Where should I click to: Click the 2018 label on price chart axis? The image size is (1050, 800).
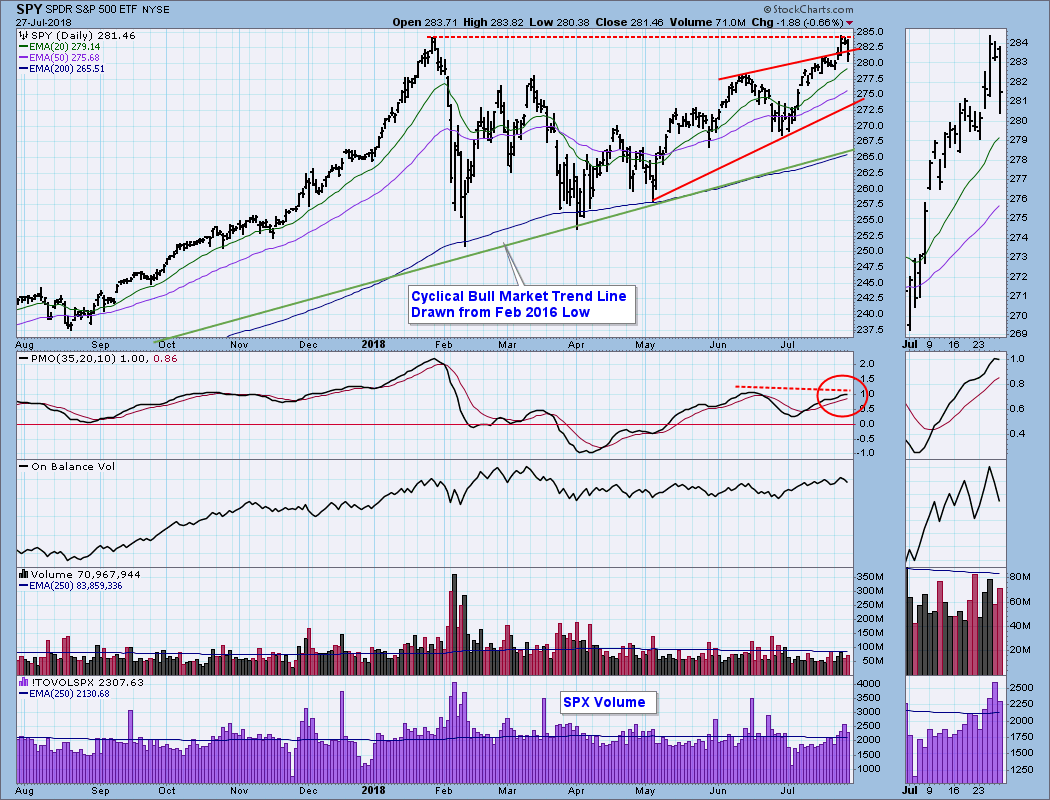pos(373,344)
